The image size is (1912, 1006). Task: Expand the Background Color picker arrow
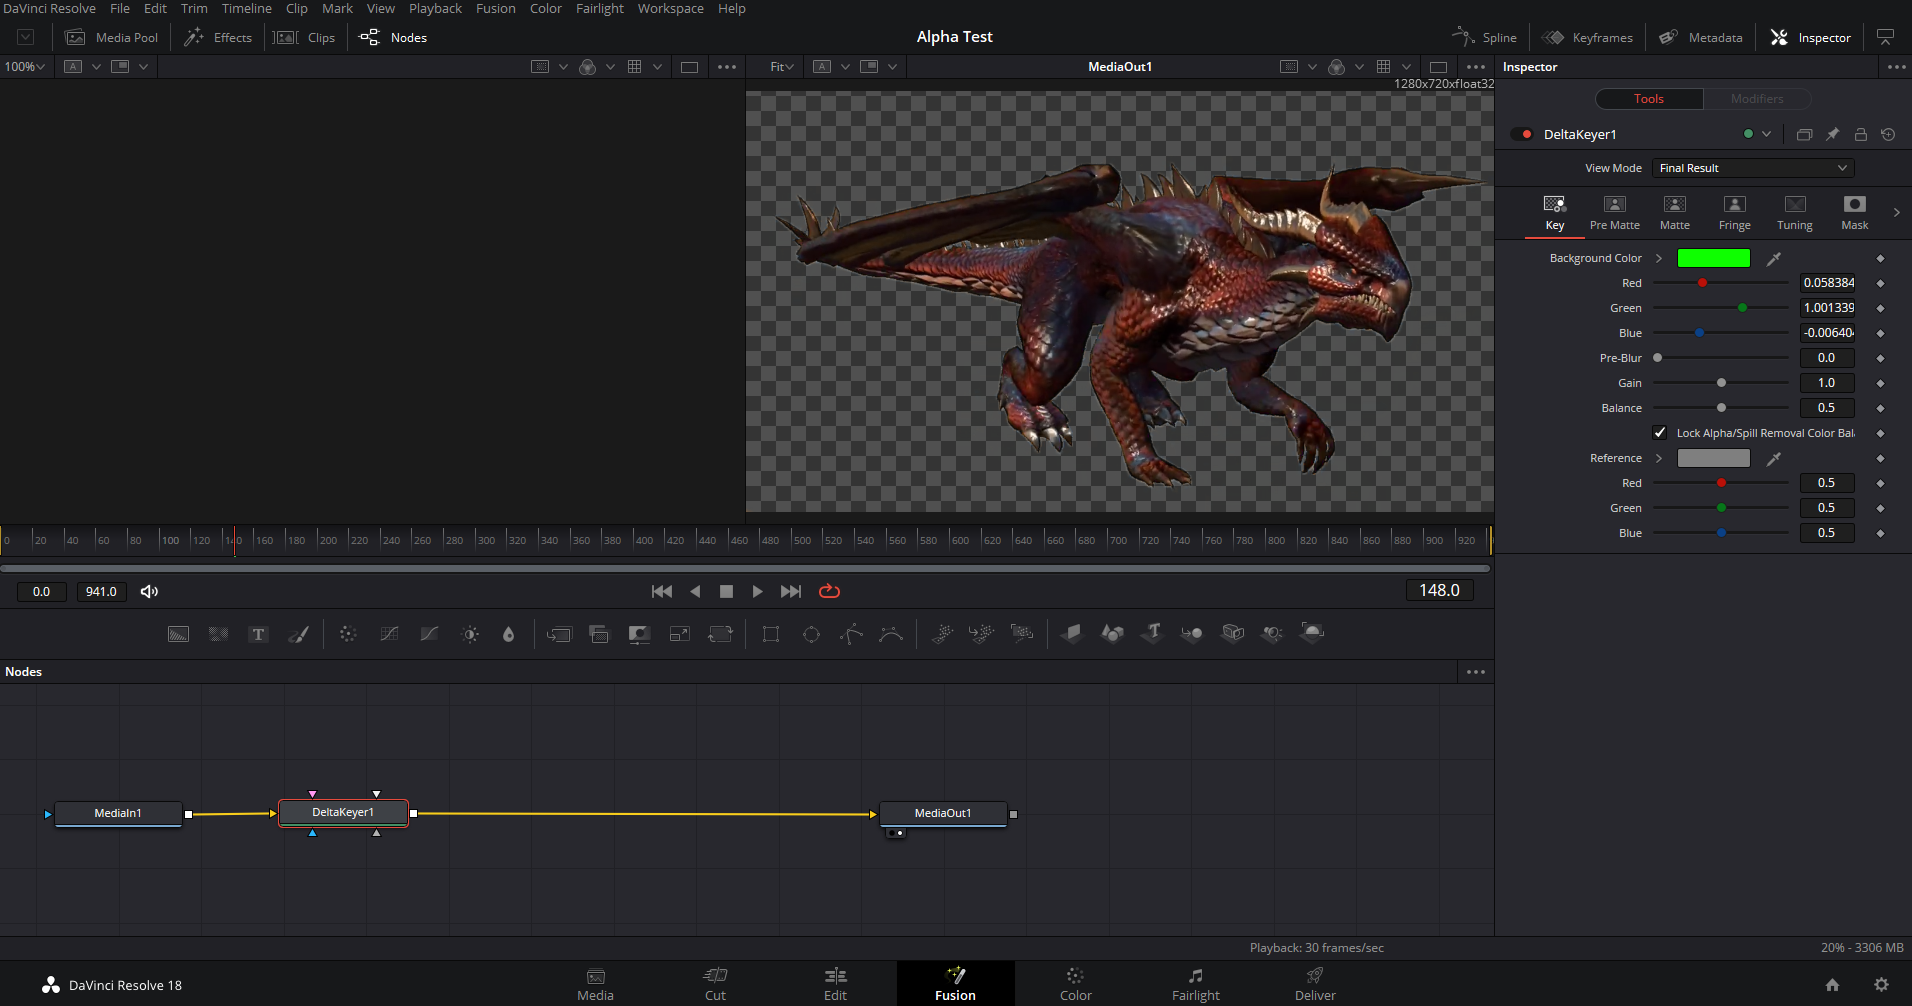click(x=1659, y=258)
